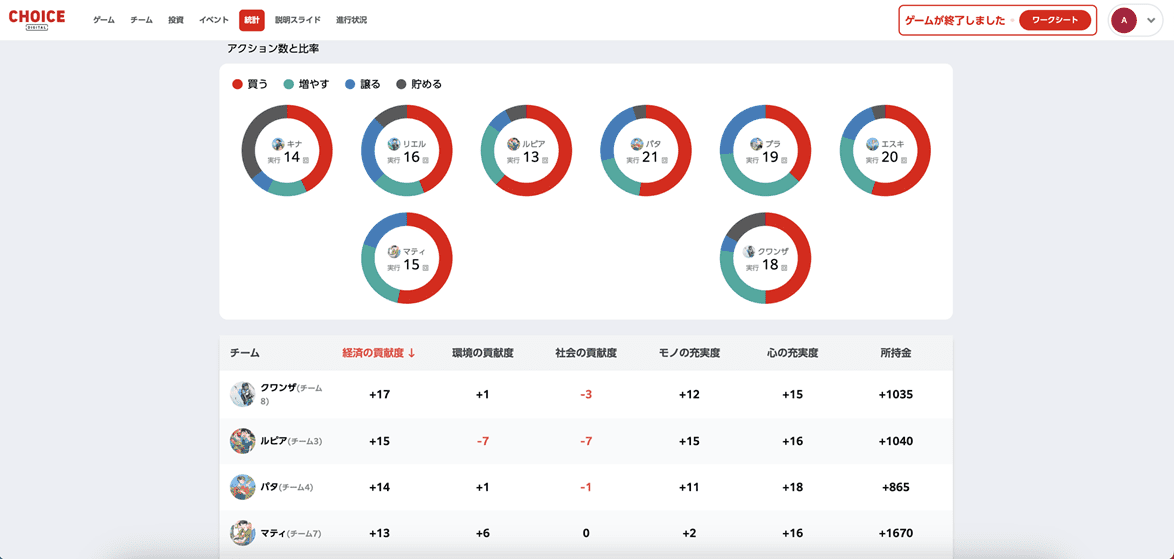The image size is (1174, 559).
Task: Toggle 増やす legend series
Action: pyautogui.click(x=306, y=85)
